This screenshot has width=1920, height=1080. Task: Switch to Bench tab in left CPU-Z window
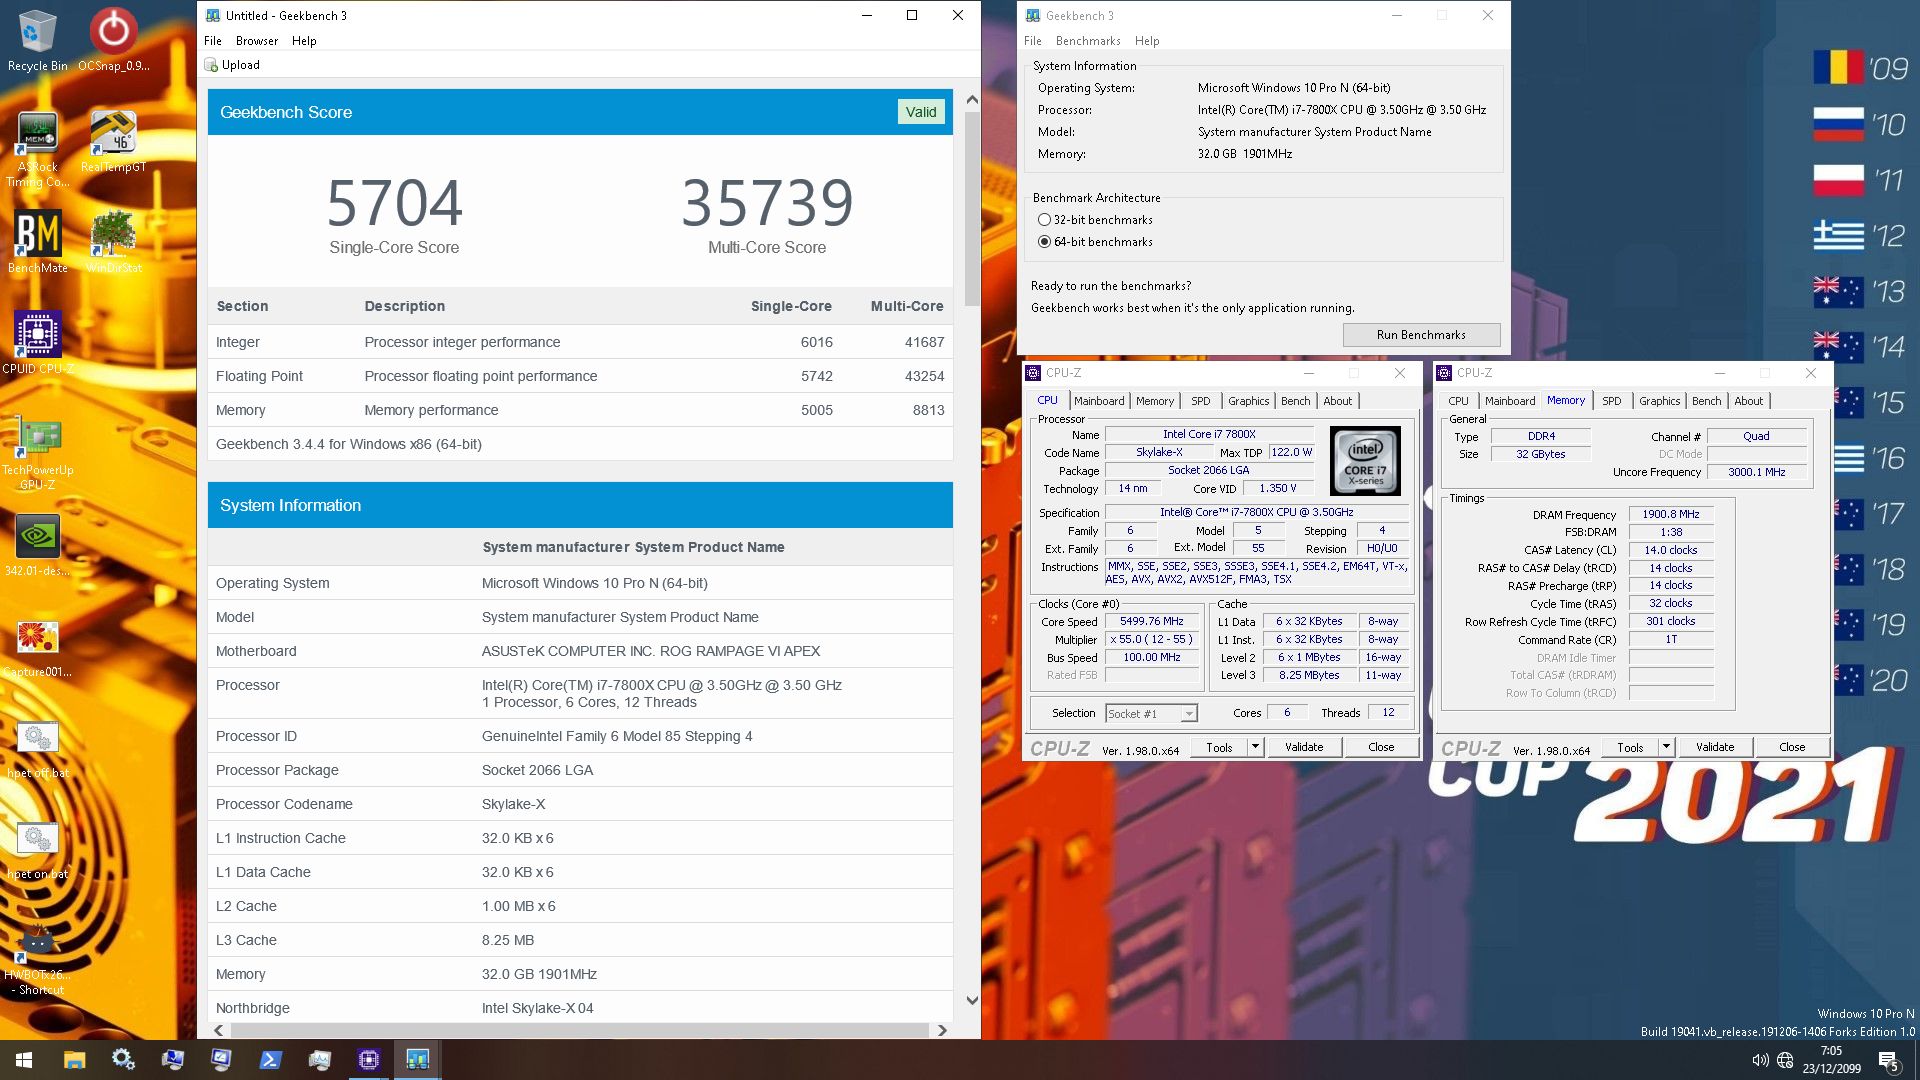pos(1295,401)
